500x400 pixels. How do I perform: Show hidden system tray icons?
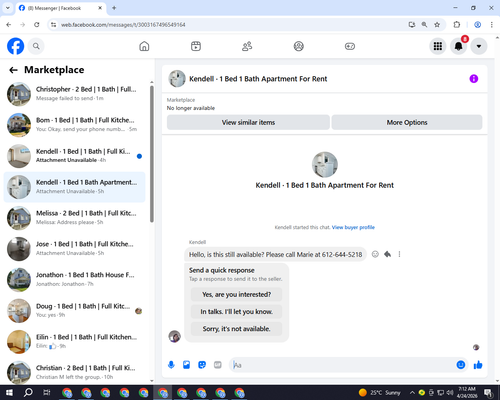(412, 393)
